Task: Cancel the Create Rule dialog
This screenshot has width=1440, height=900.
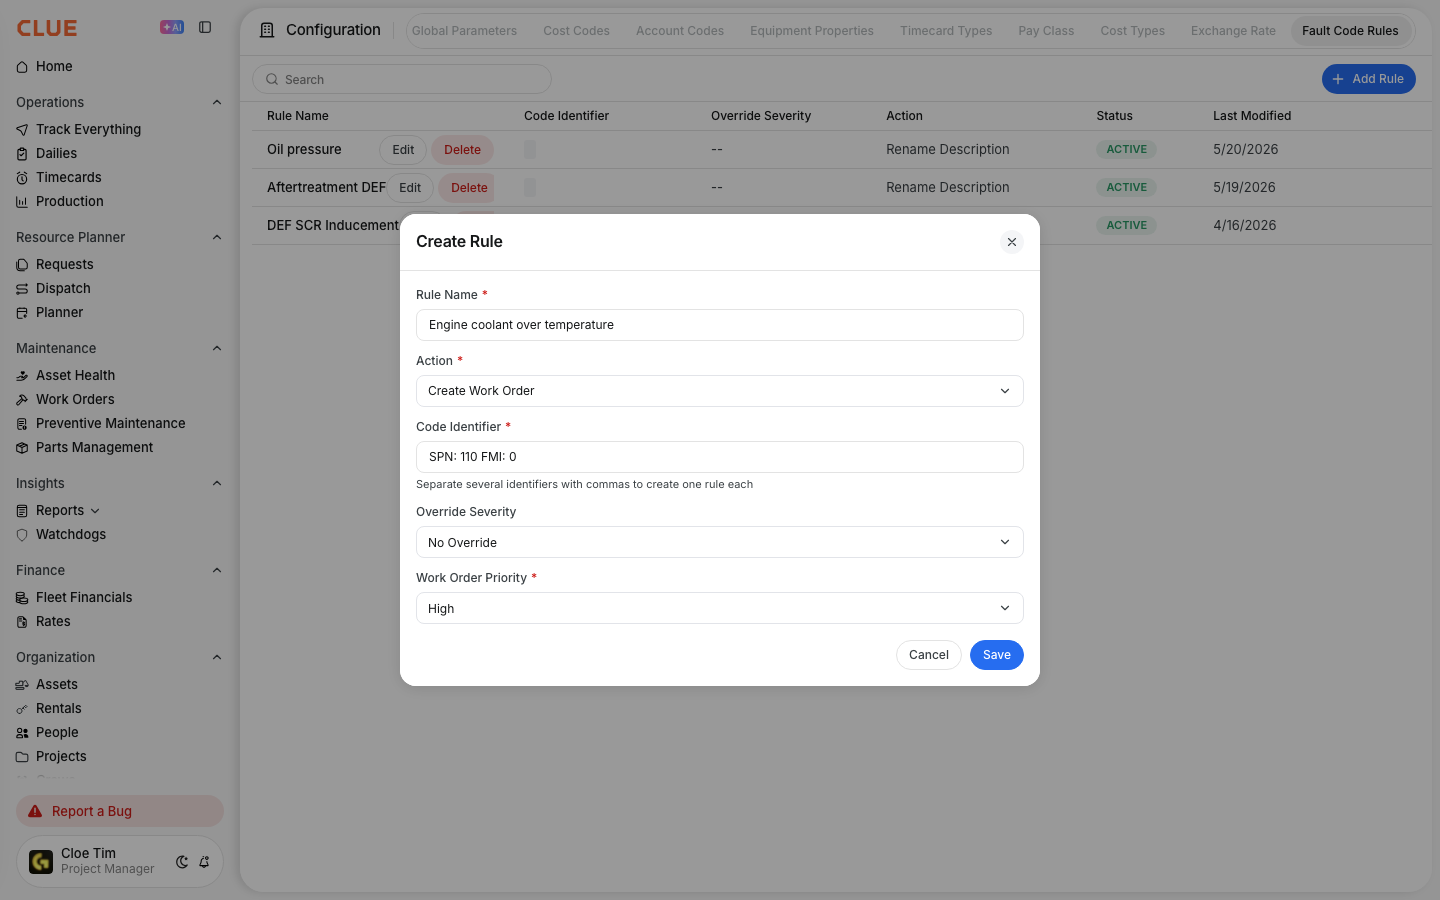Action: (x=929, y=655)
